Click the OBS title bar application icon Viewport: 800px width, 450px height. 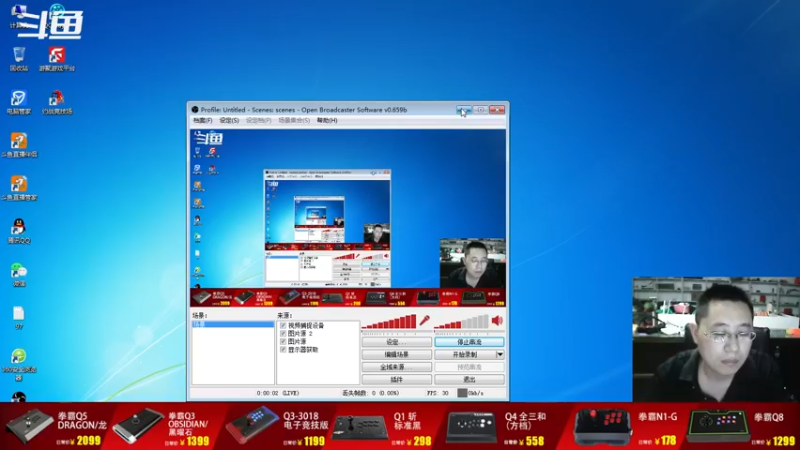coord(195,110)
